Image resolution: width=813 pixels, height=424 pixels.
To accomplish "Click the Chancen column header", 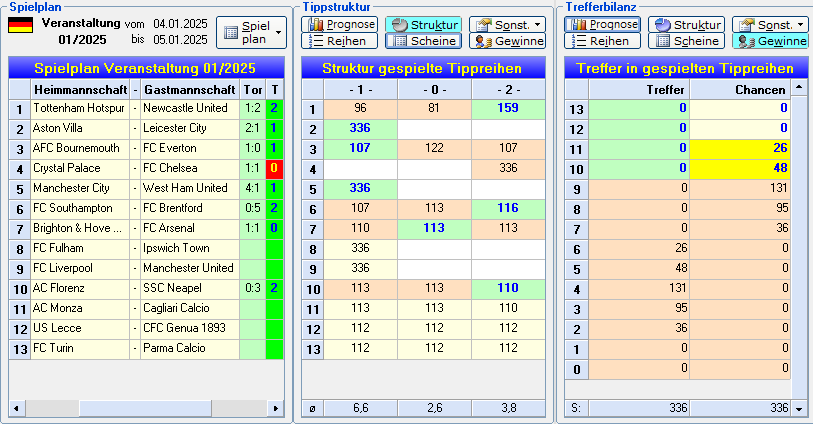I will pyautogui.click(x=740, y=90).
